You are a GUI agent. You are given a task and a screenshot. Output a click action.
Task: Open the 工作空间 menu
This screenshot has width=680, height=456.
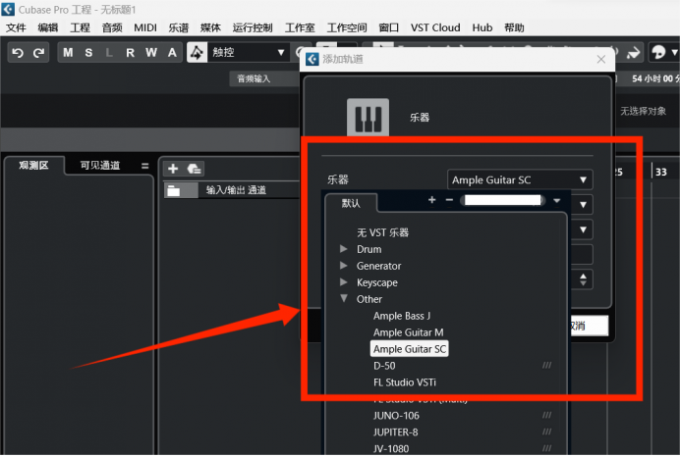coord(347,28)
